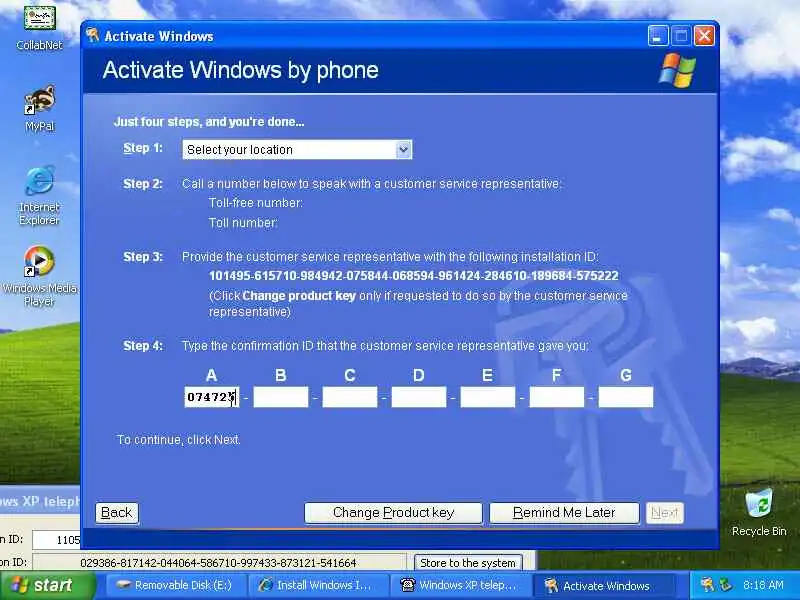Select the Windows Media Player shortcut

click(x=39, y=276)
